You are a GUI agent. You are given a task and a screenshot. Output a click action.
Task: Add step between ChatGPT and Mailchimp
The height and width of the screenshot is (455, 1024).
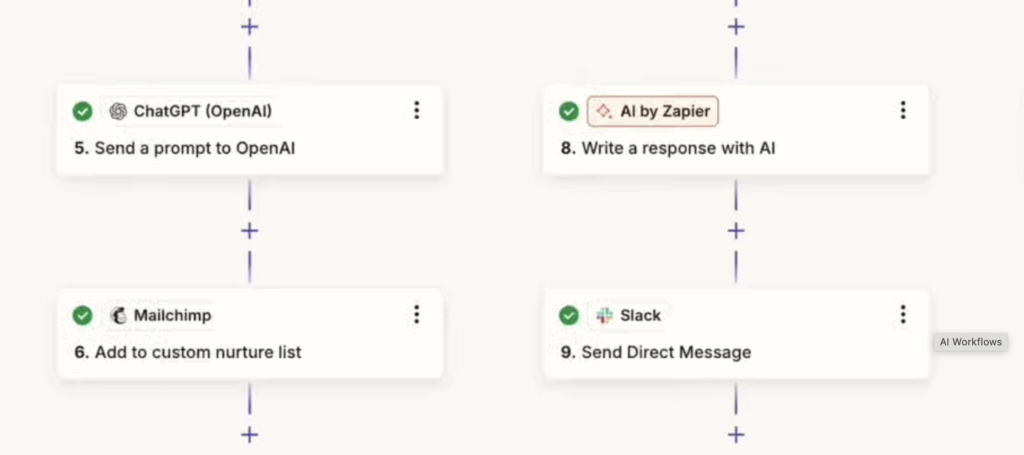coord(250,231)
